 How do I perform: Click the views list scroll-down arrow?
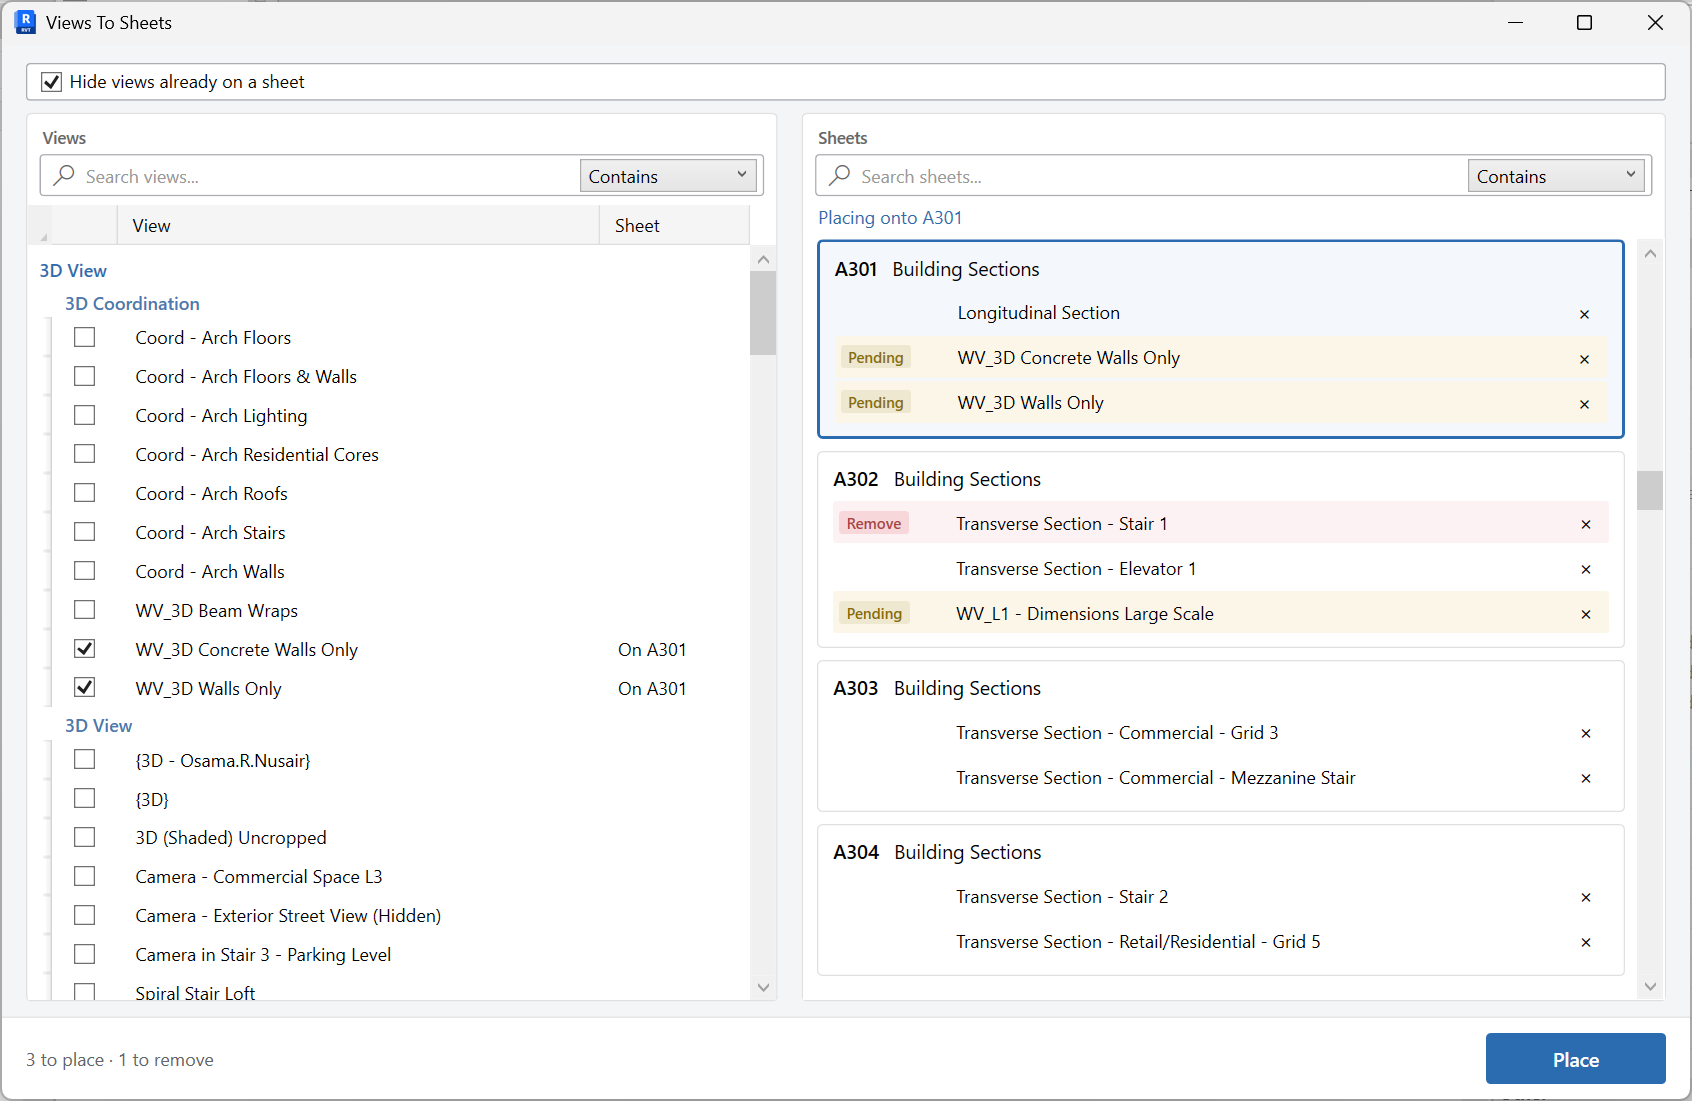tap(763, 987)
